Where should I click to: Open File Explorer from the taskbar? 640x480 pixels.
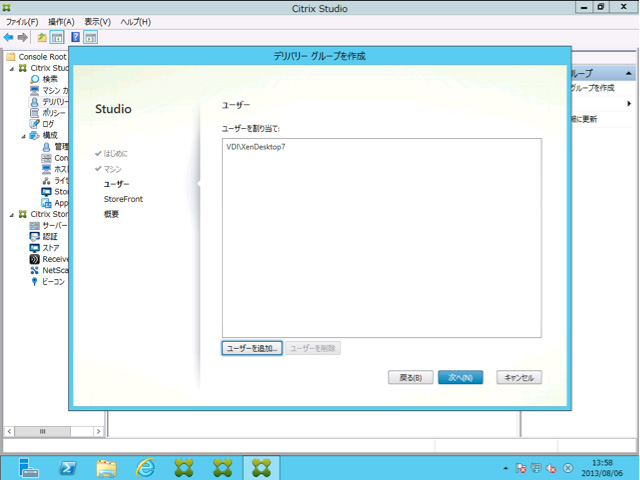click(107, 468)
